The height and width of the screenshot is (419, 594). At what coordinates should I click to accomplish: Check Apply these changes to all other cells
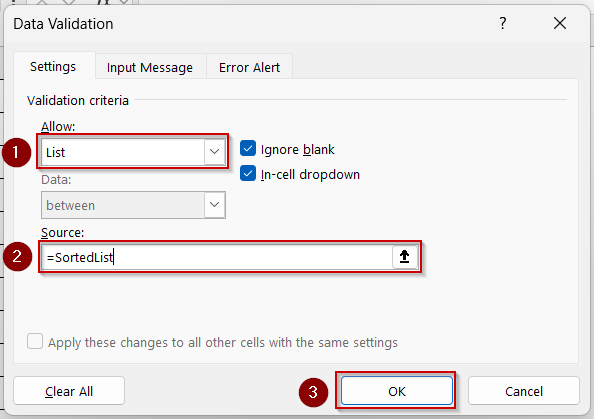point(35,341)
